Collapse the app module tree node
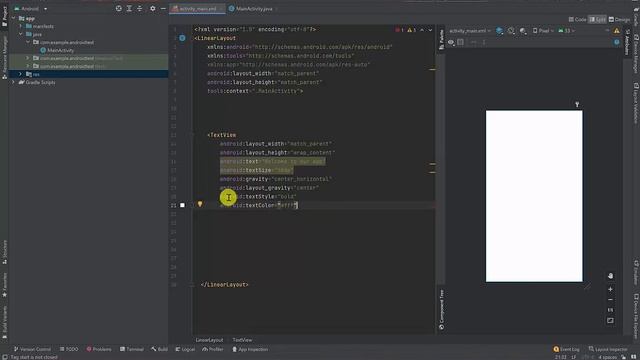 tap(13, 18)
